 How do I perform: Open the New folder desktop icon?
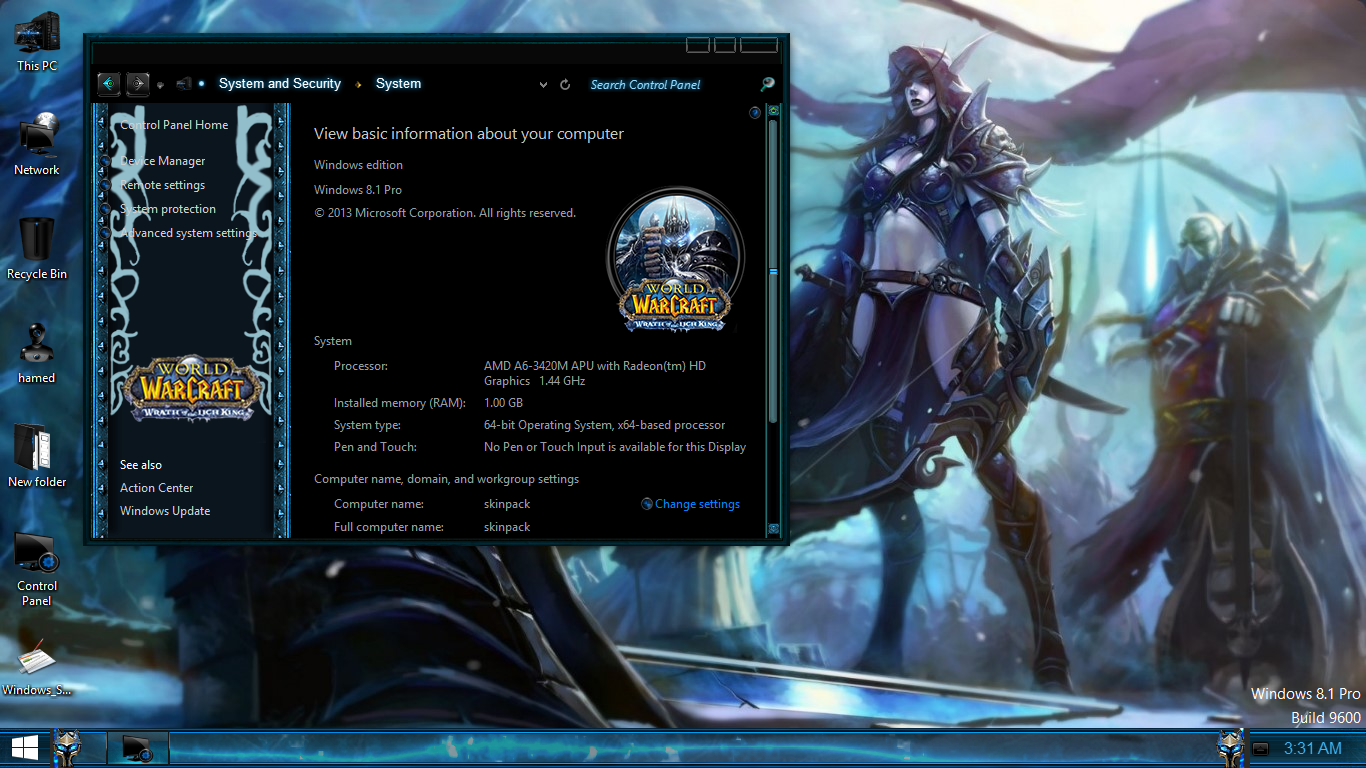tap(37, 456)
